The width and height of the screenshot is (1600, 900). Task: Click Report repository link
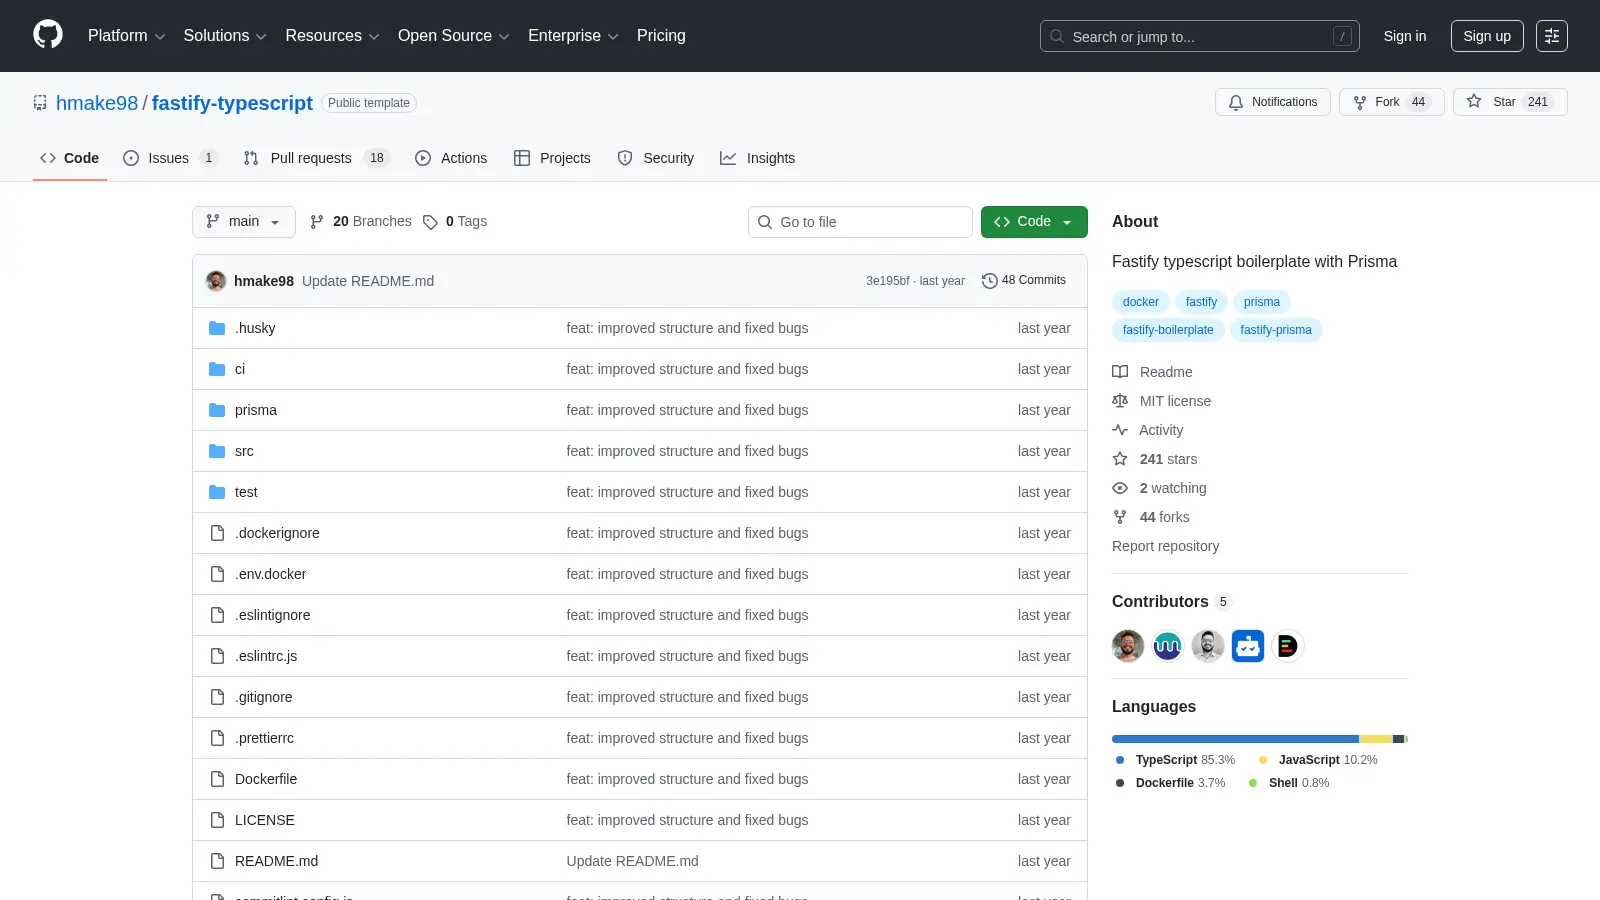pyautogui.click(x=1165, y=546)
